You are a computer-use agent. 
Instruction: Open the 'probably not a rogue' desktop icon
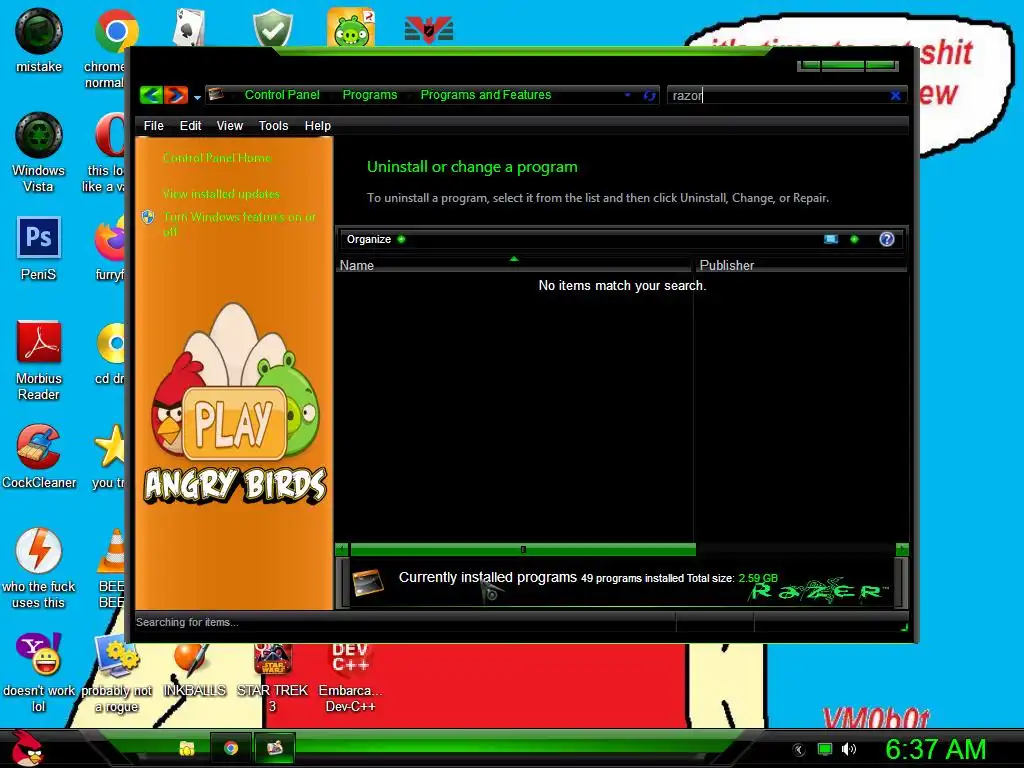pos(116,675)
